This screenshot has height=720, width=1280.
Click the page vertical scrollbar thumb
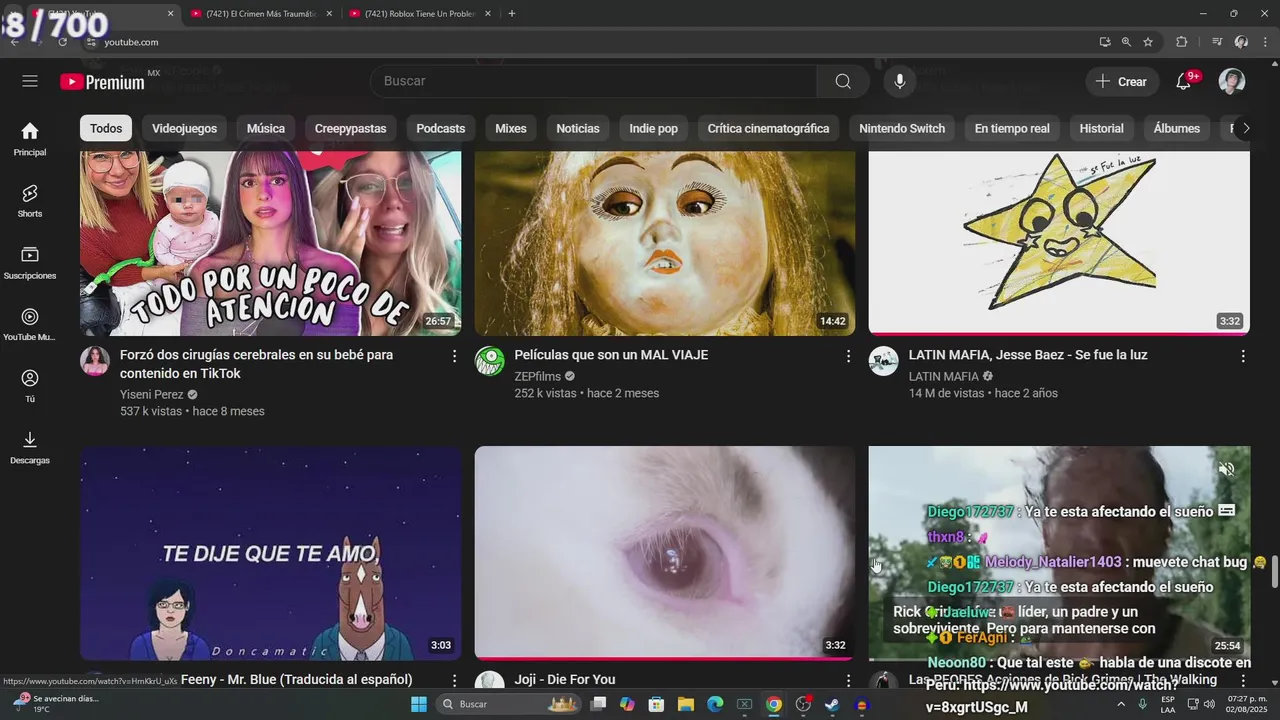[1274, 573]
